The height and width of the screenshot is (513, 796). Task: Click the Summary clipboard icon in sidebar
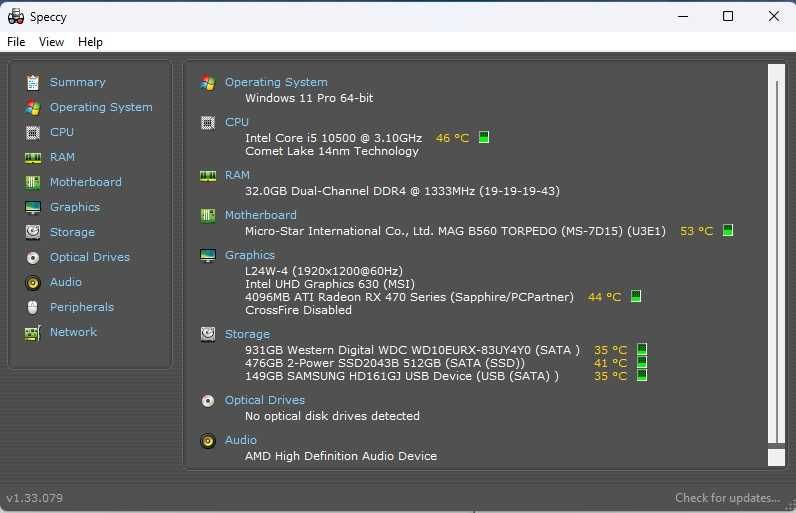(33, 82)
